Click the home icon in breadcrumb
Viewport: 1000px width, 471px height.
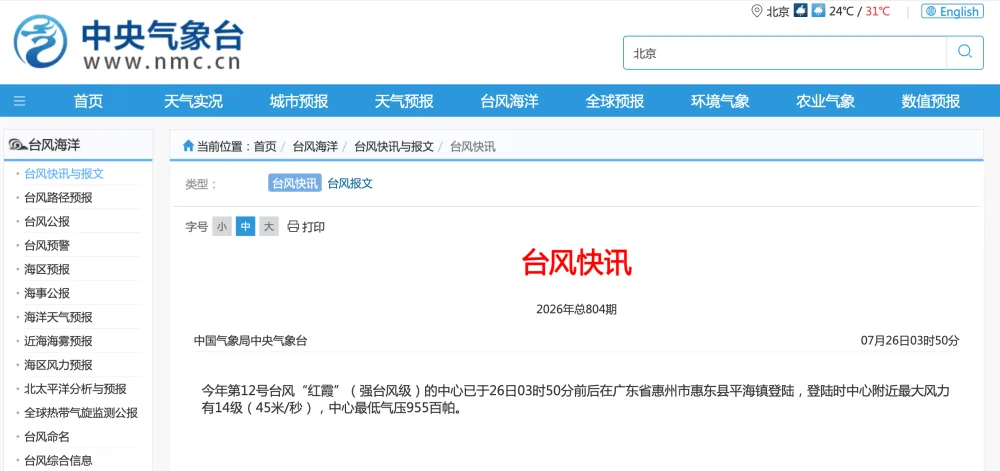click(188, 146)
